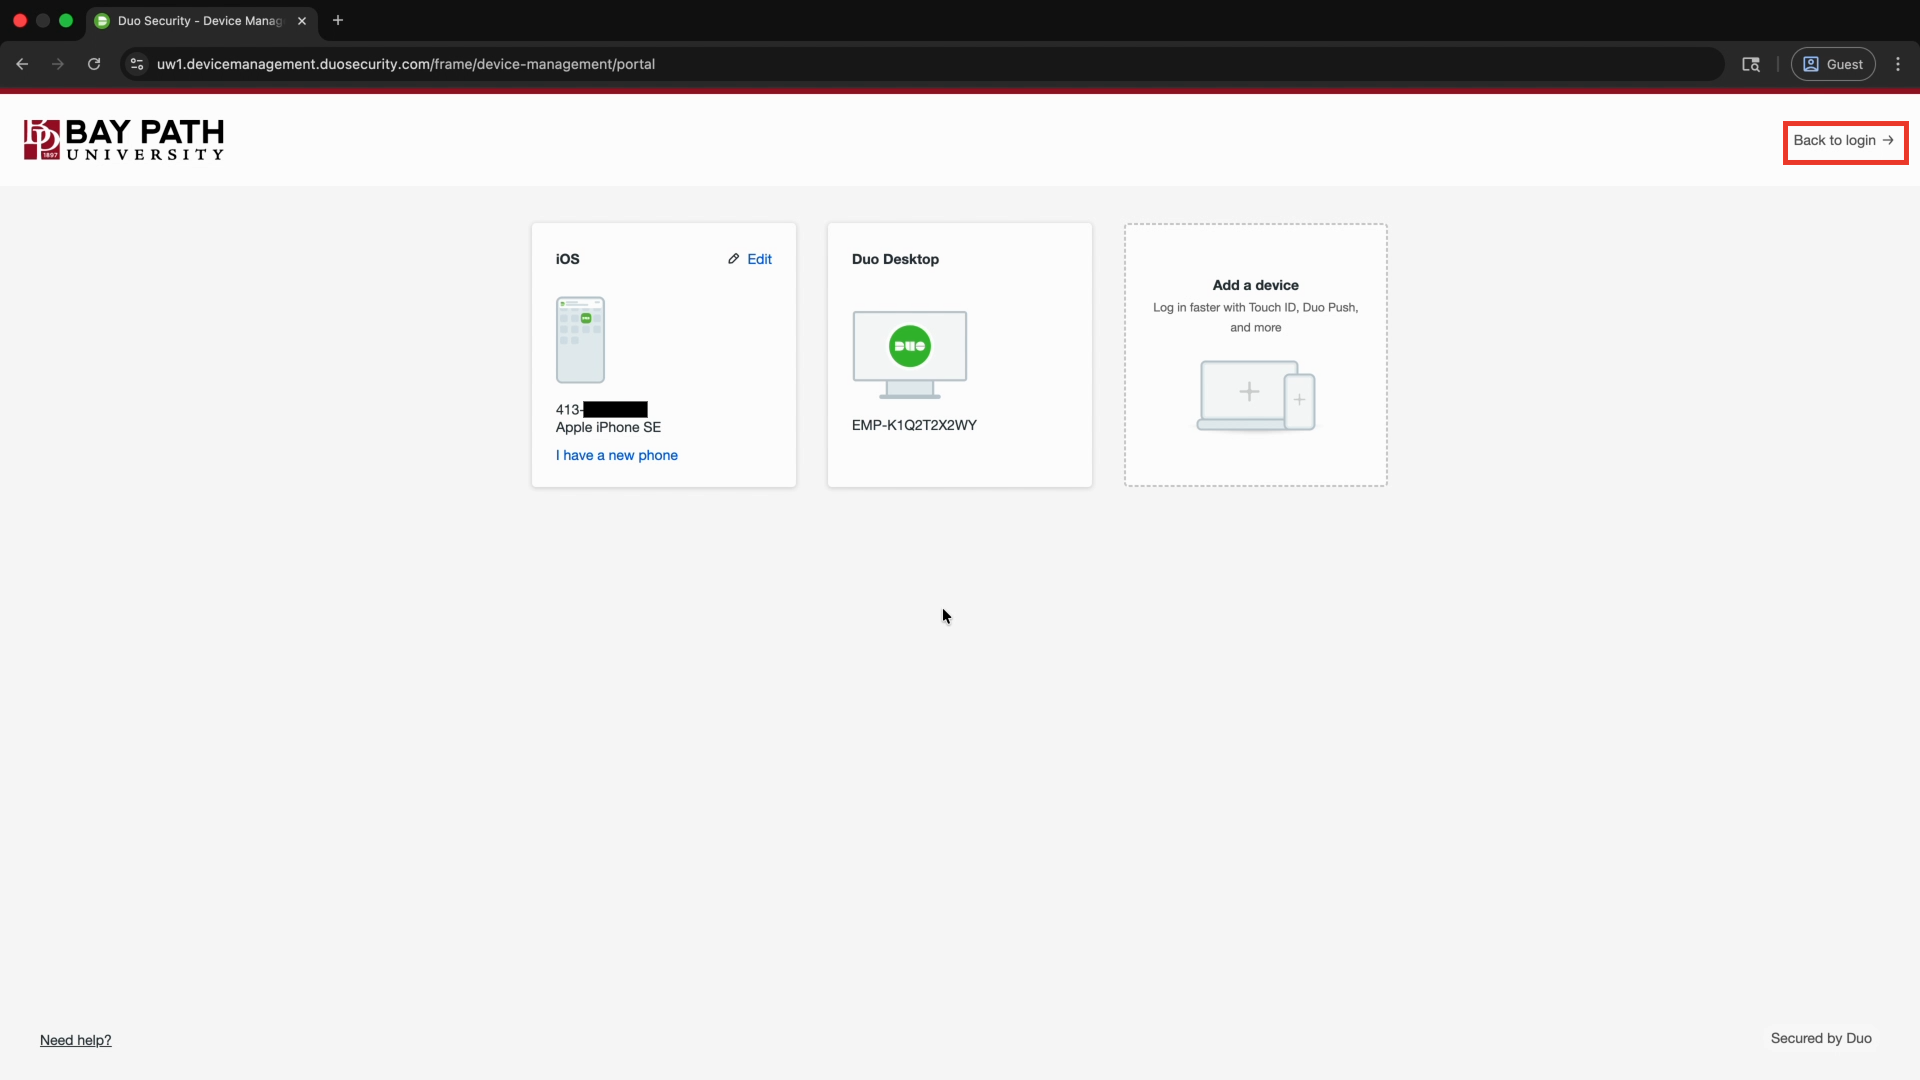Open site information icon in address bar
This screenshot has height=1080, width=1920.
[137, 64]
